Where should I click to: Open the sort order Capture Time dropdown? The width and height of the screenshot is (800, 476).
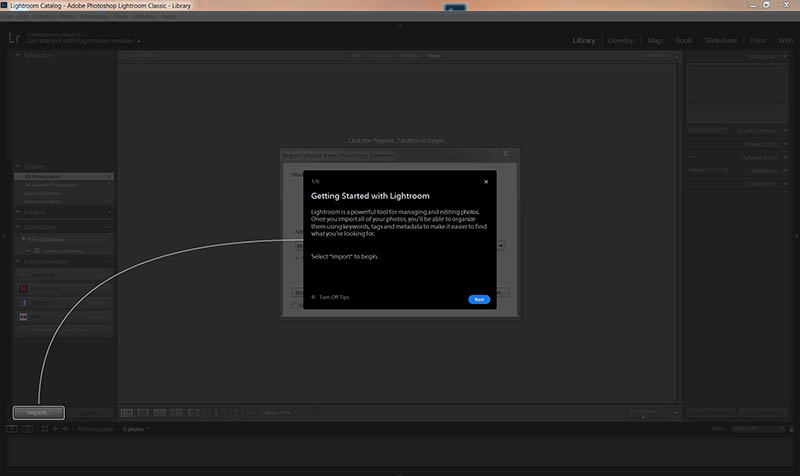[x=279, y=412]
